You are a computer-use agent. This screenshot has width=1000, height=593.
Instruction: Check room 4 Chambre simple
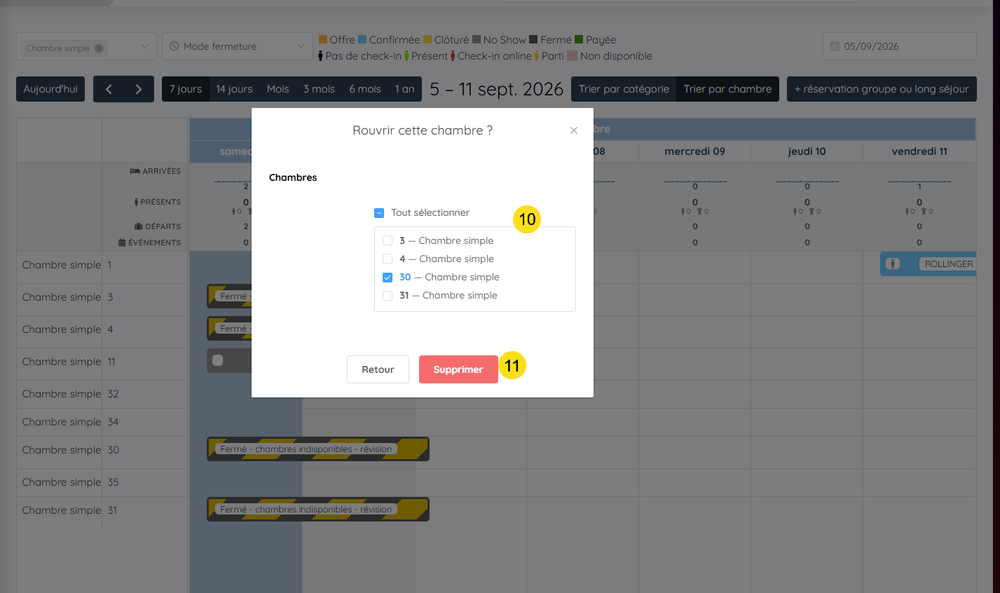click(x=387, y=259)
